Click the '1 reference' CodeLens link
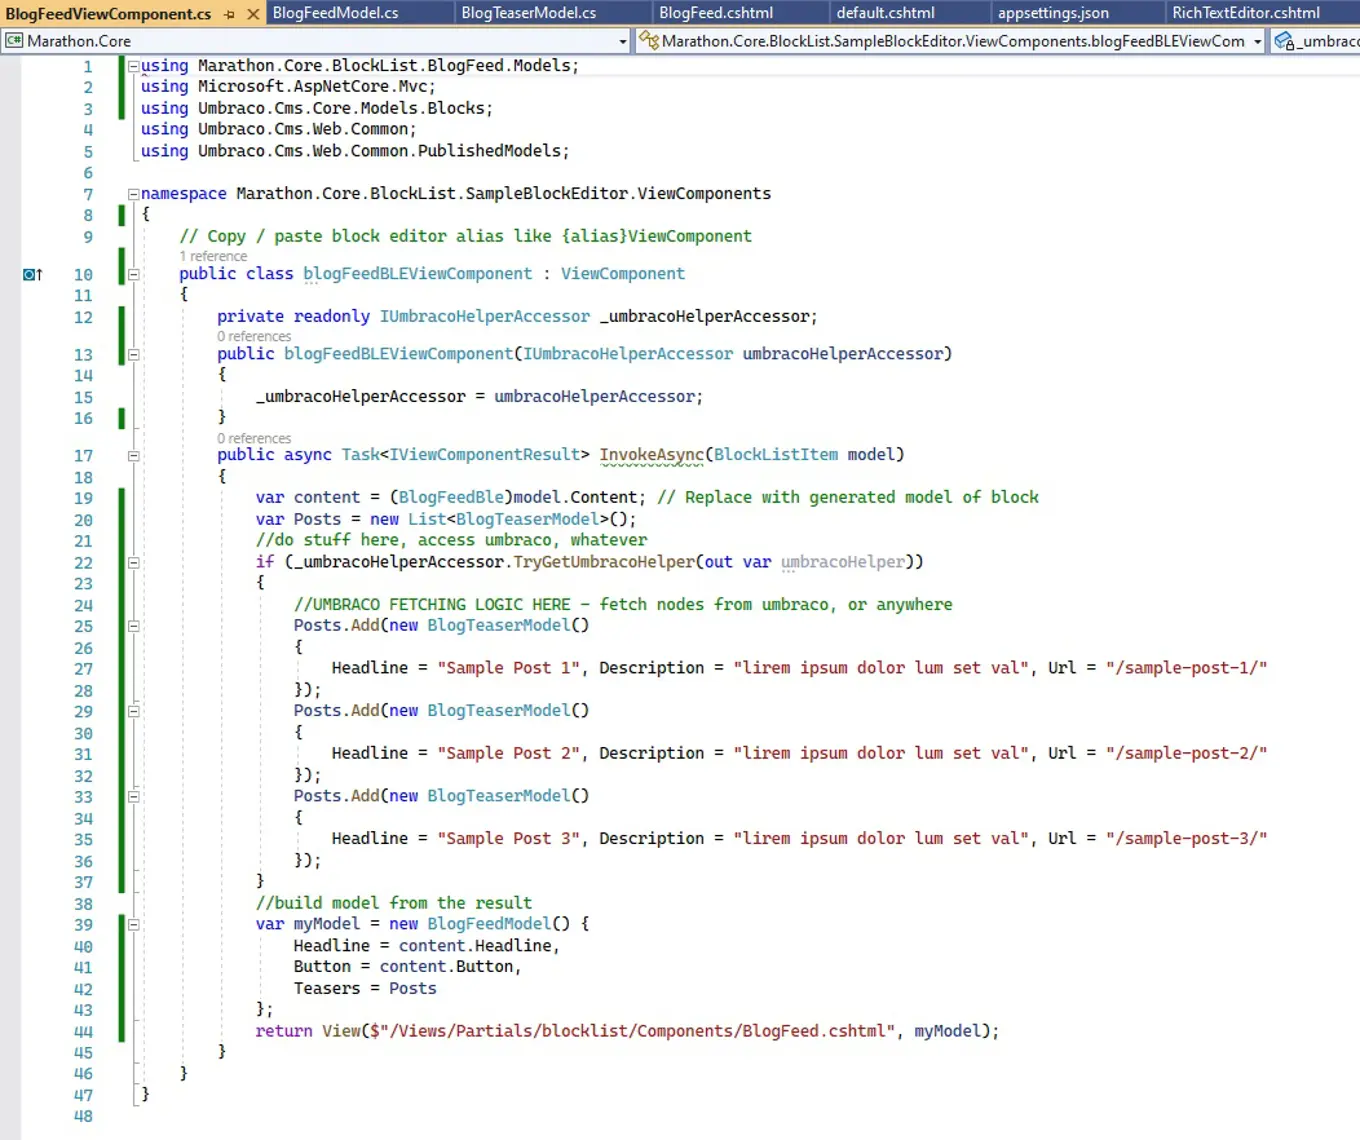 tap(213, 256)
